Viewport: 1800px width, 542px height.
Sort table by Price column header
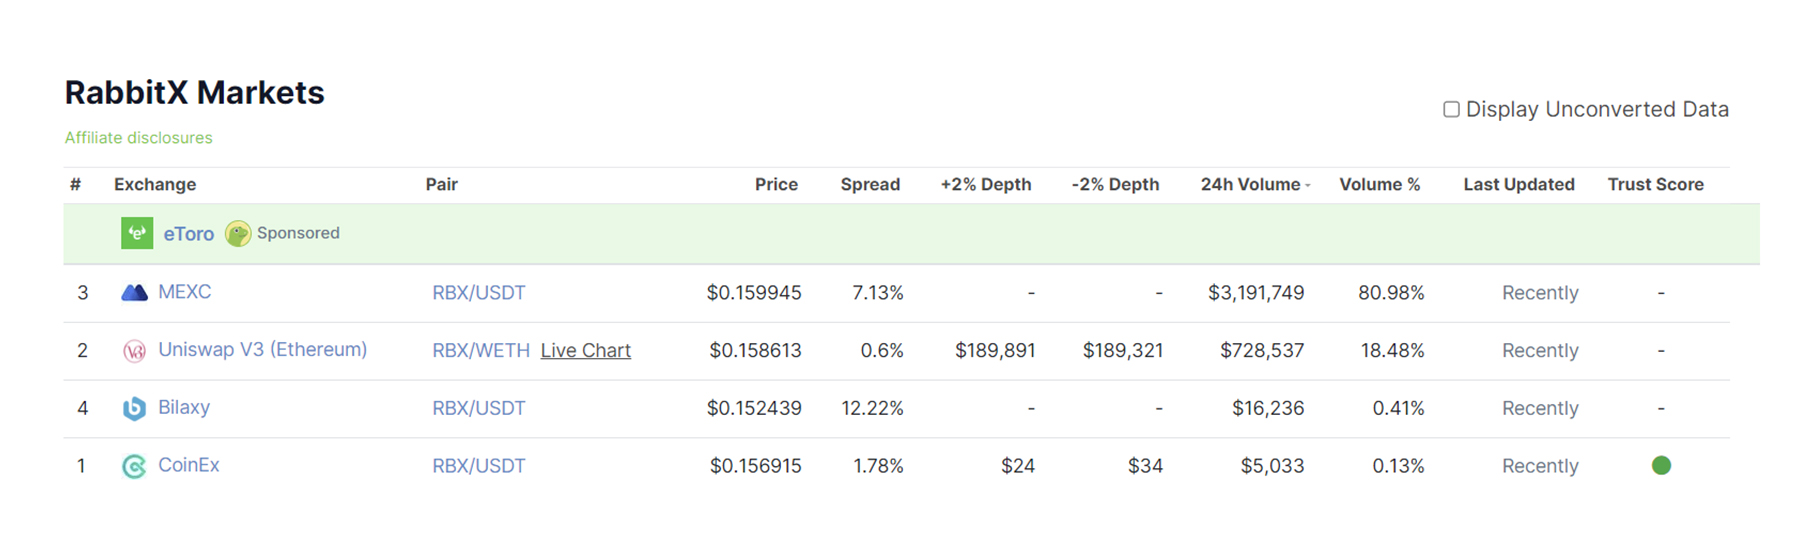(x=776, y=184)
